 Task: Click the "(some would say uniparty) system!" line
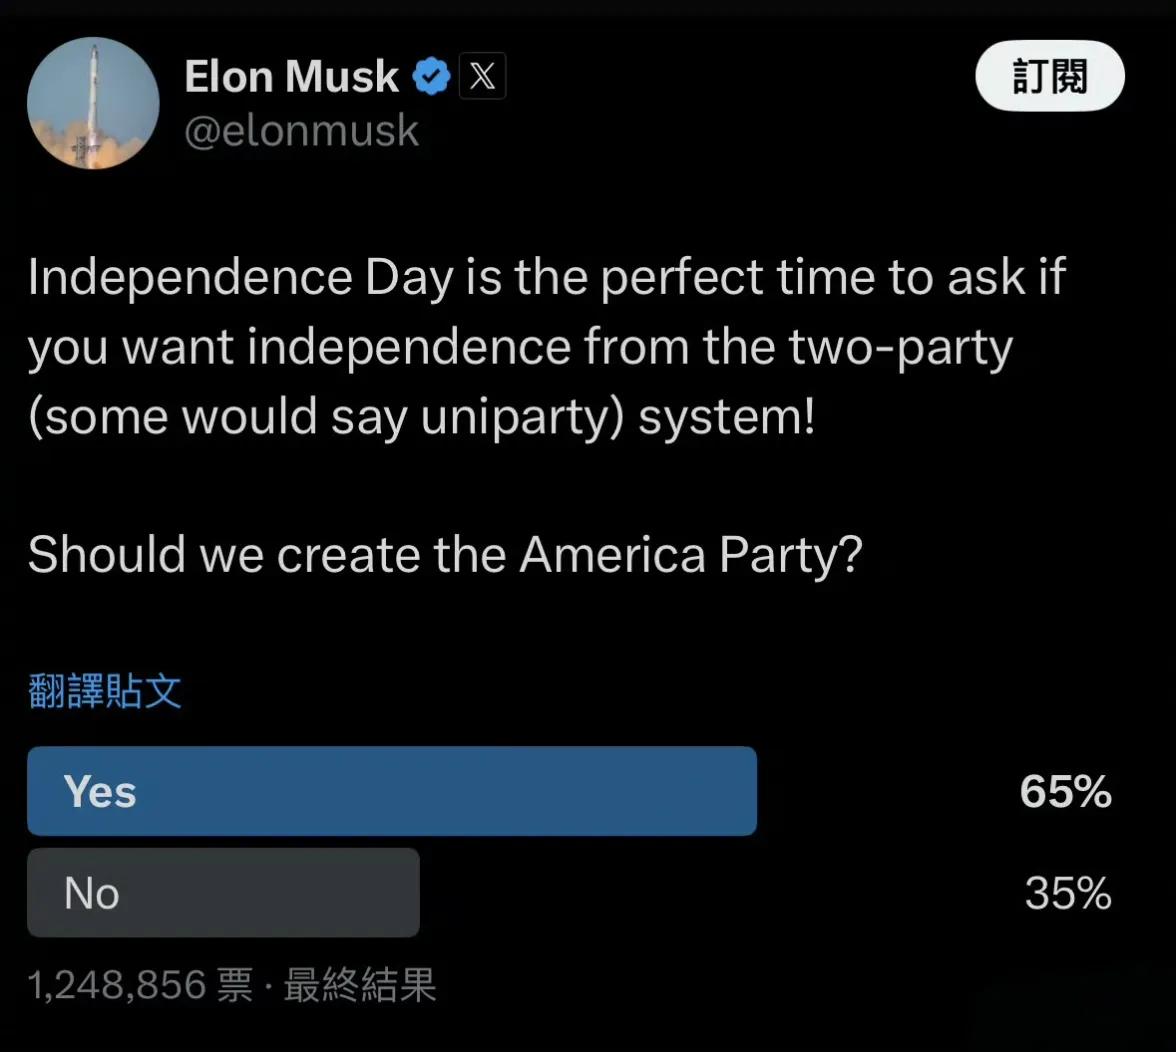422,416
